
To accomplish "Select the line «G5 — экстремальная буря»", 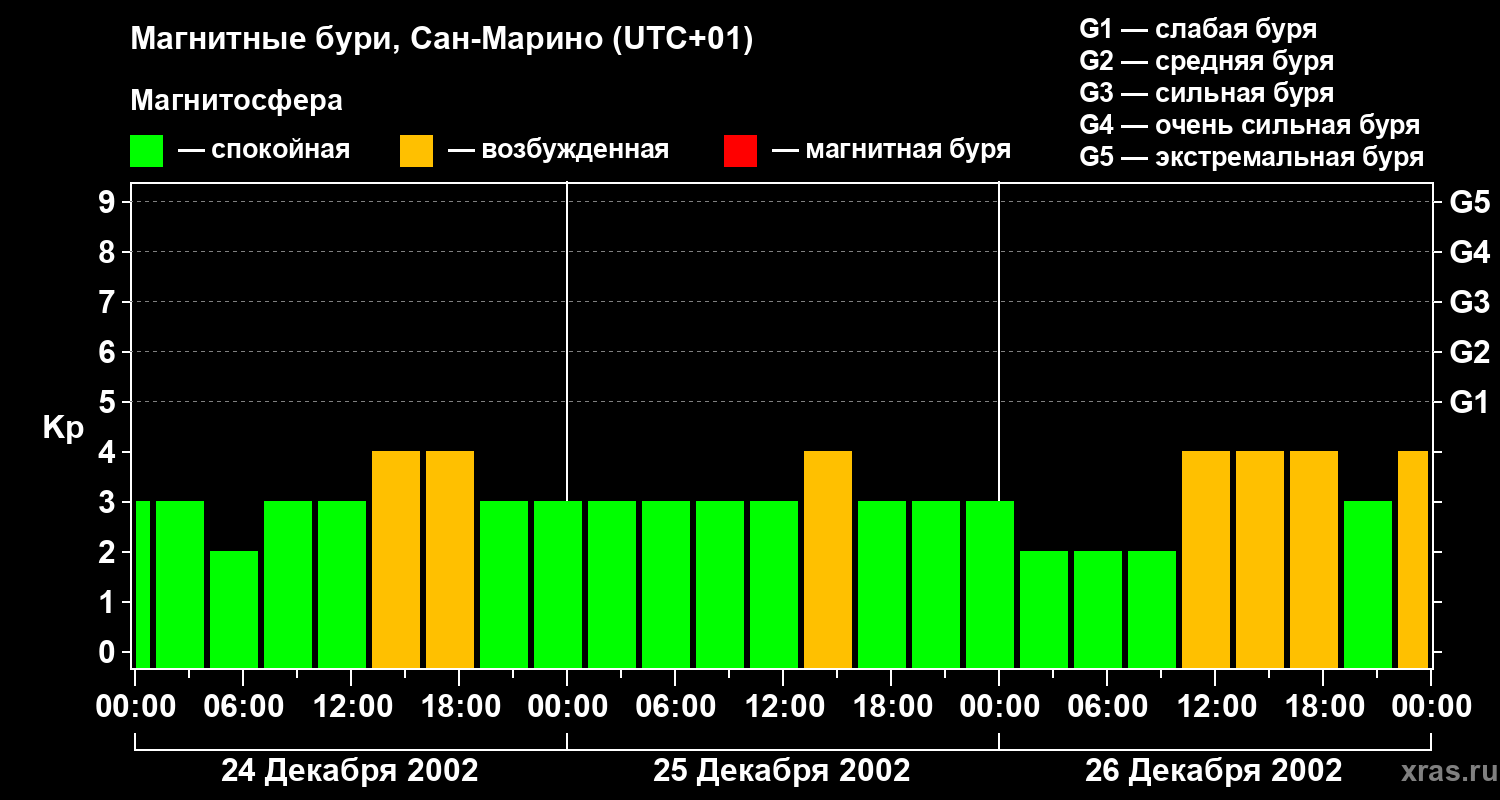I will [1252, 157].
